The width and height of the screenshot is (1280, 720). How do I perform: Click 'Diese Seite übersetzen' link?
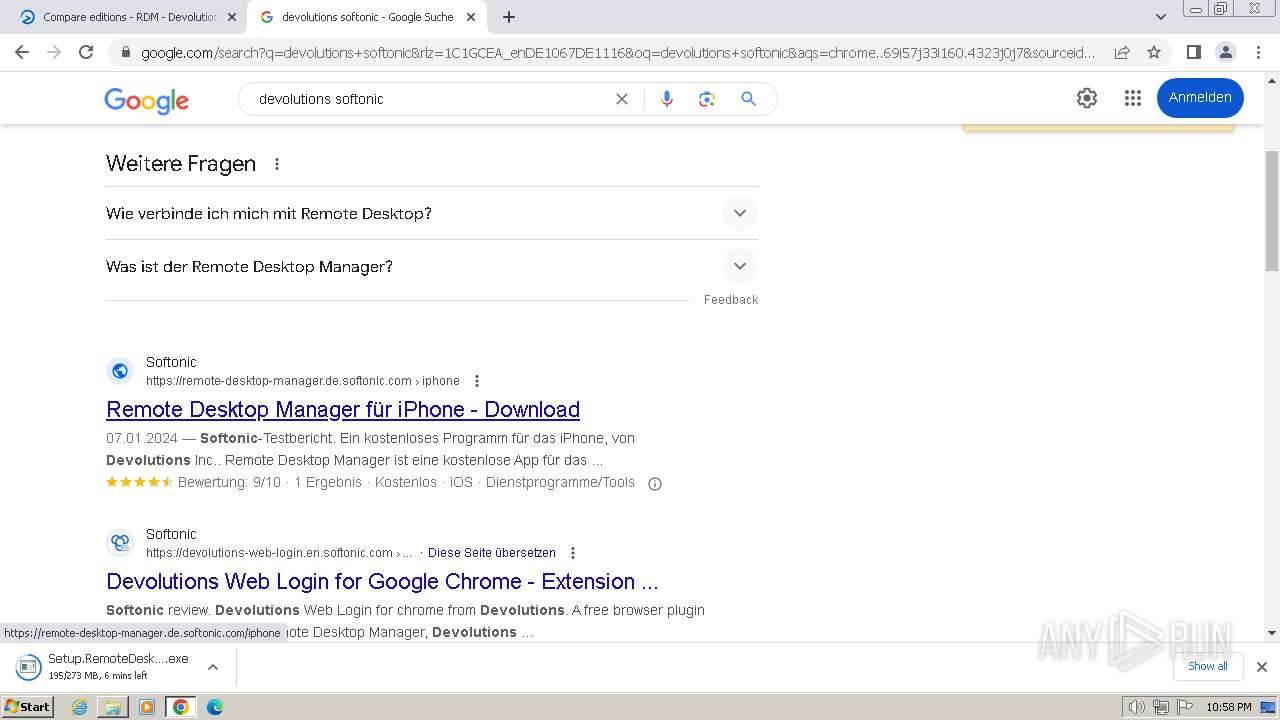tap(492, 553)
